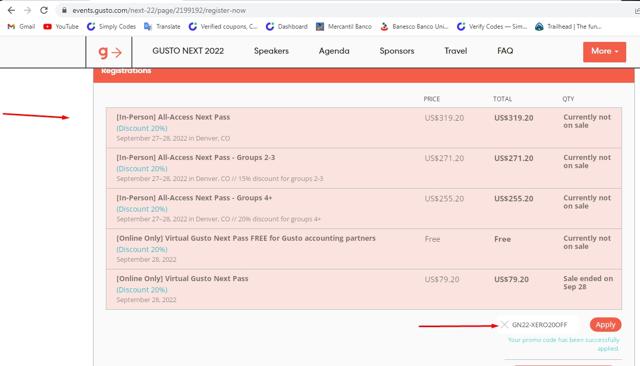This screenshot has width=640, height=366.
Task: Open the Banesco Banco bookmark
Action: click(x=414, y=27)
